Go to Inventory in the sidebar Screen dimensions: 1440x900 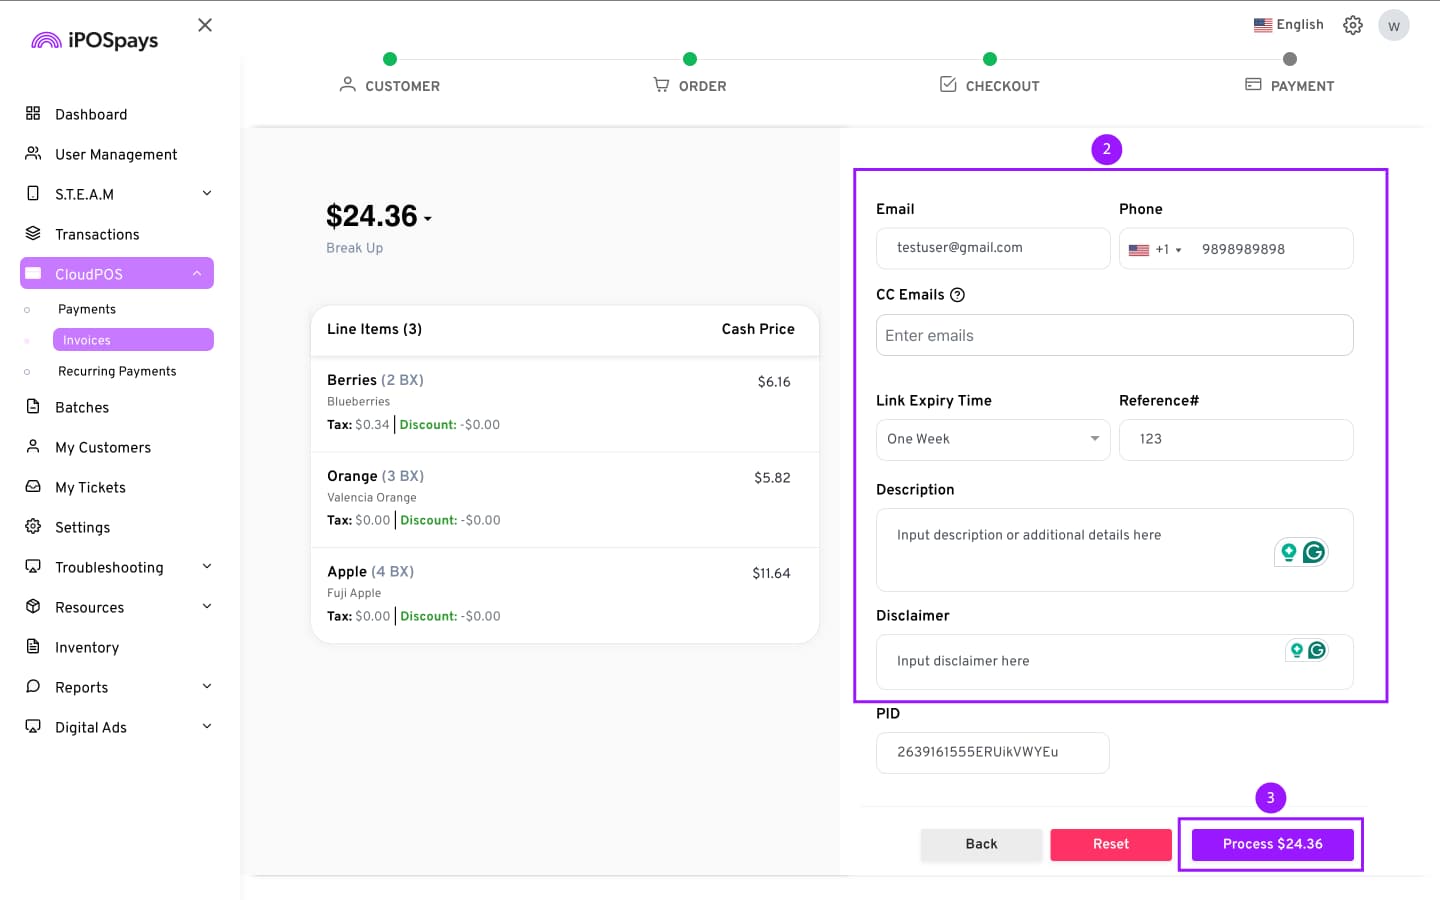pos(86,647)
